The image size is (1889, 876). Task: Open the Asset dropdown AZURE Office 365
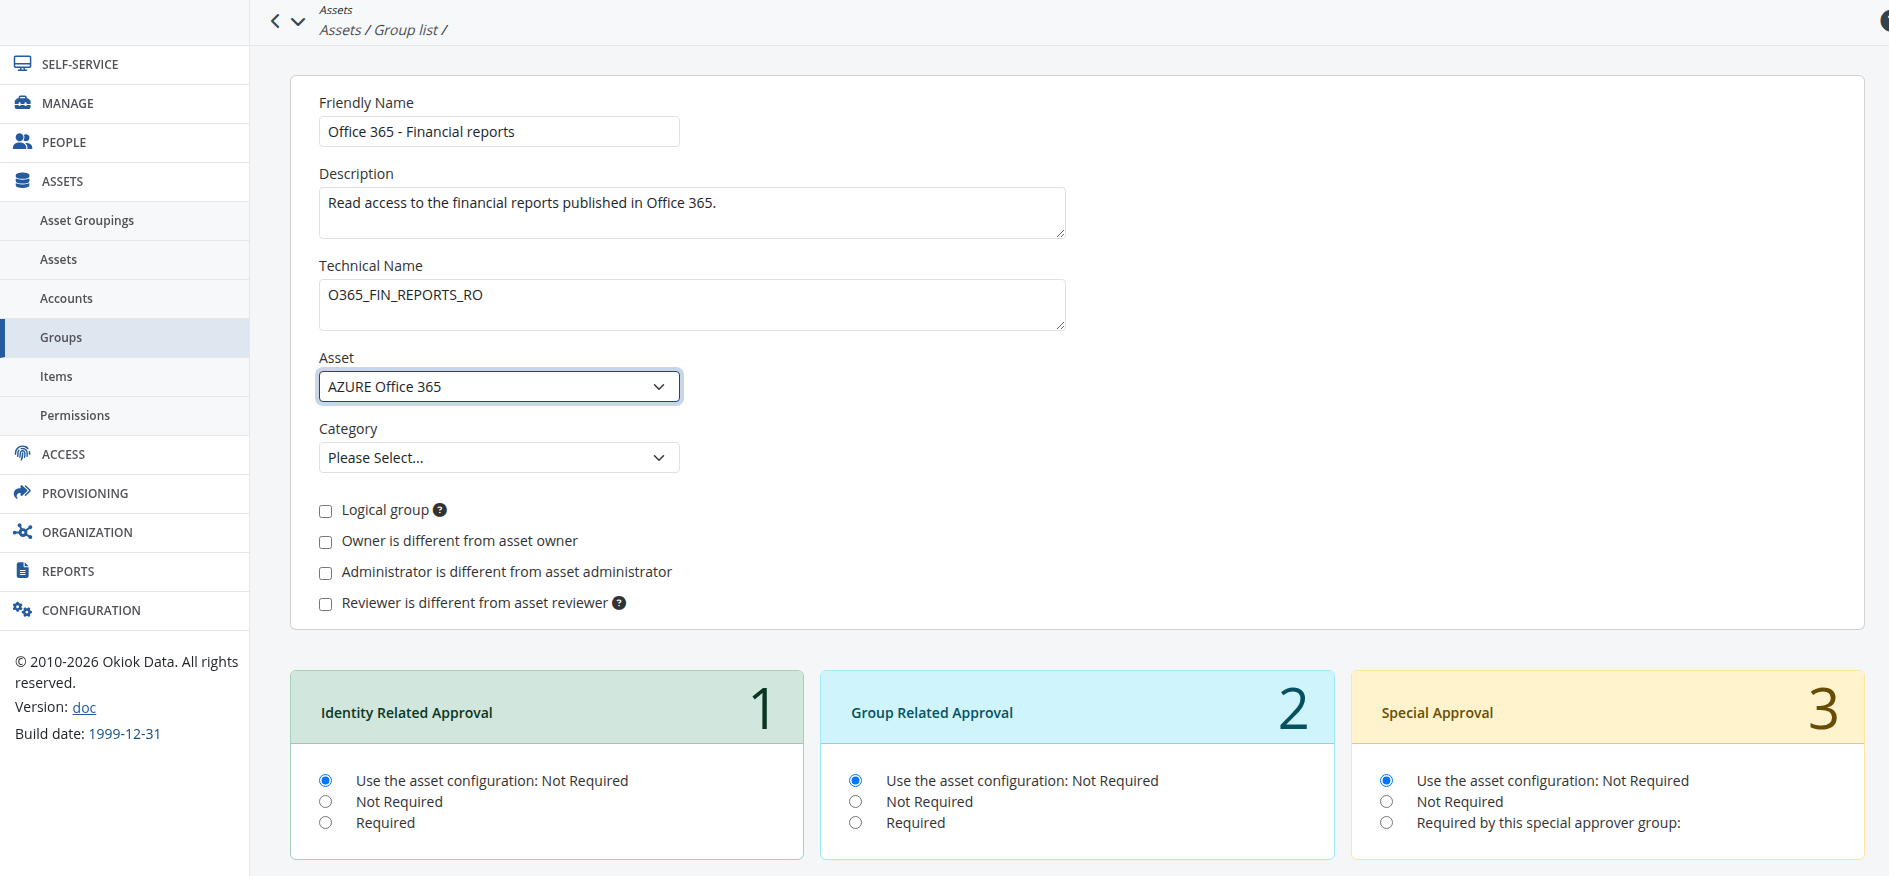tap(499, 387)
